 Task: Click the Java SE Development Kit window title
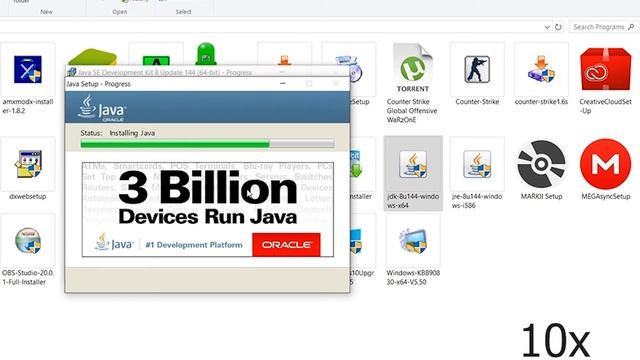[x=165, y=72]
